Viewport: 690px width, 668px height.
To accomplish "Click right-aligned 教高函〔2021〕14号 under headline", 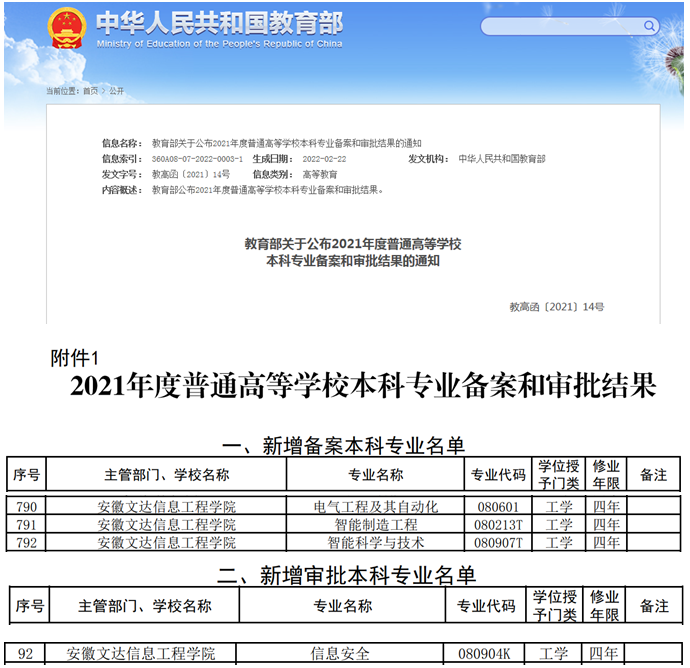I will 557,307.
